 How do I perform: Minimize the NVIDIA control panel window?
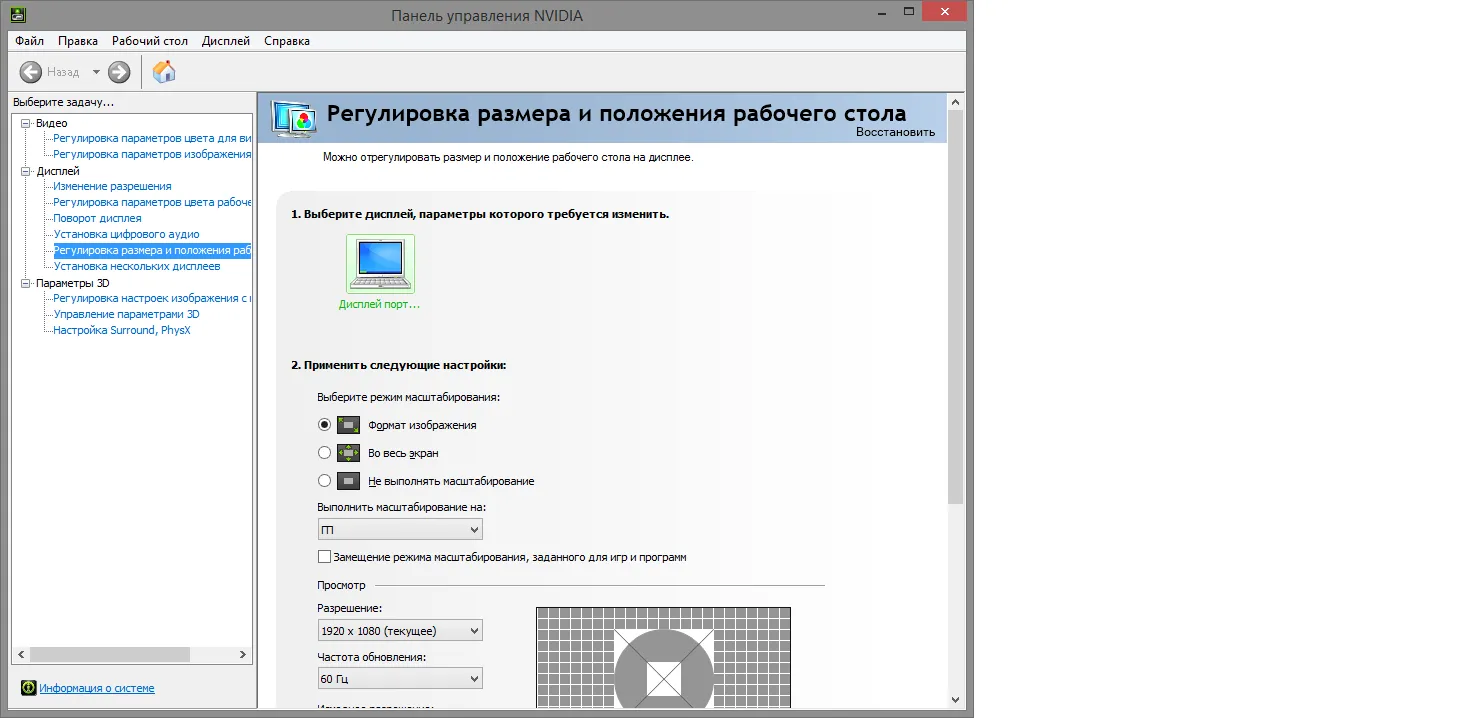pos(882,12)
